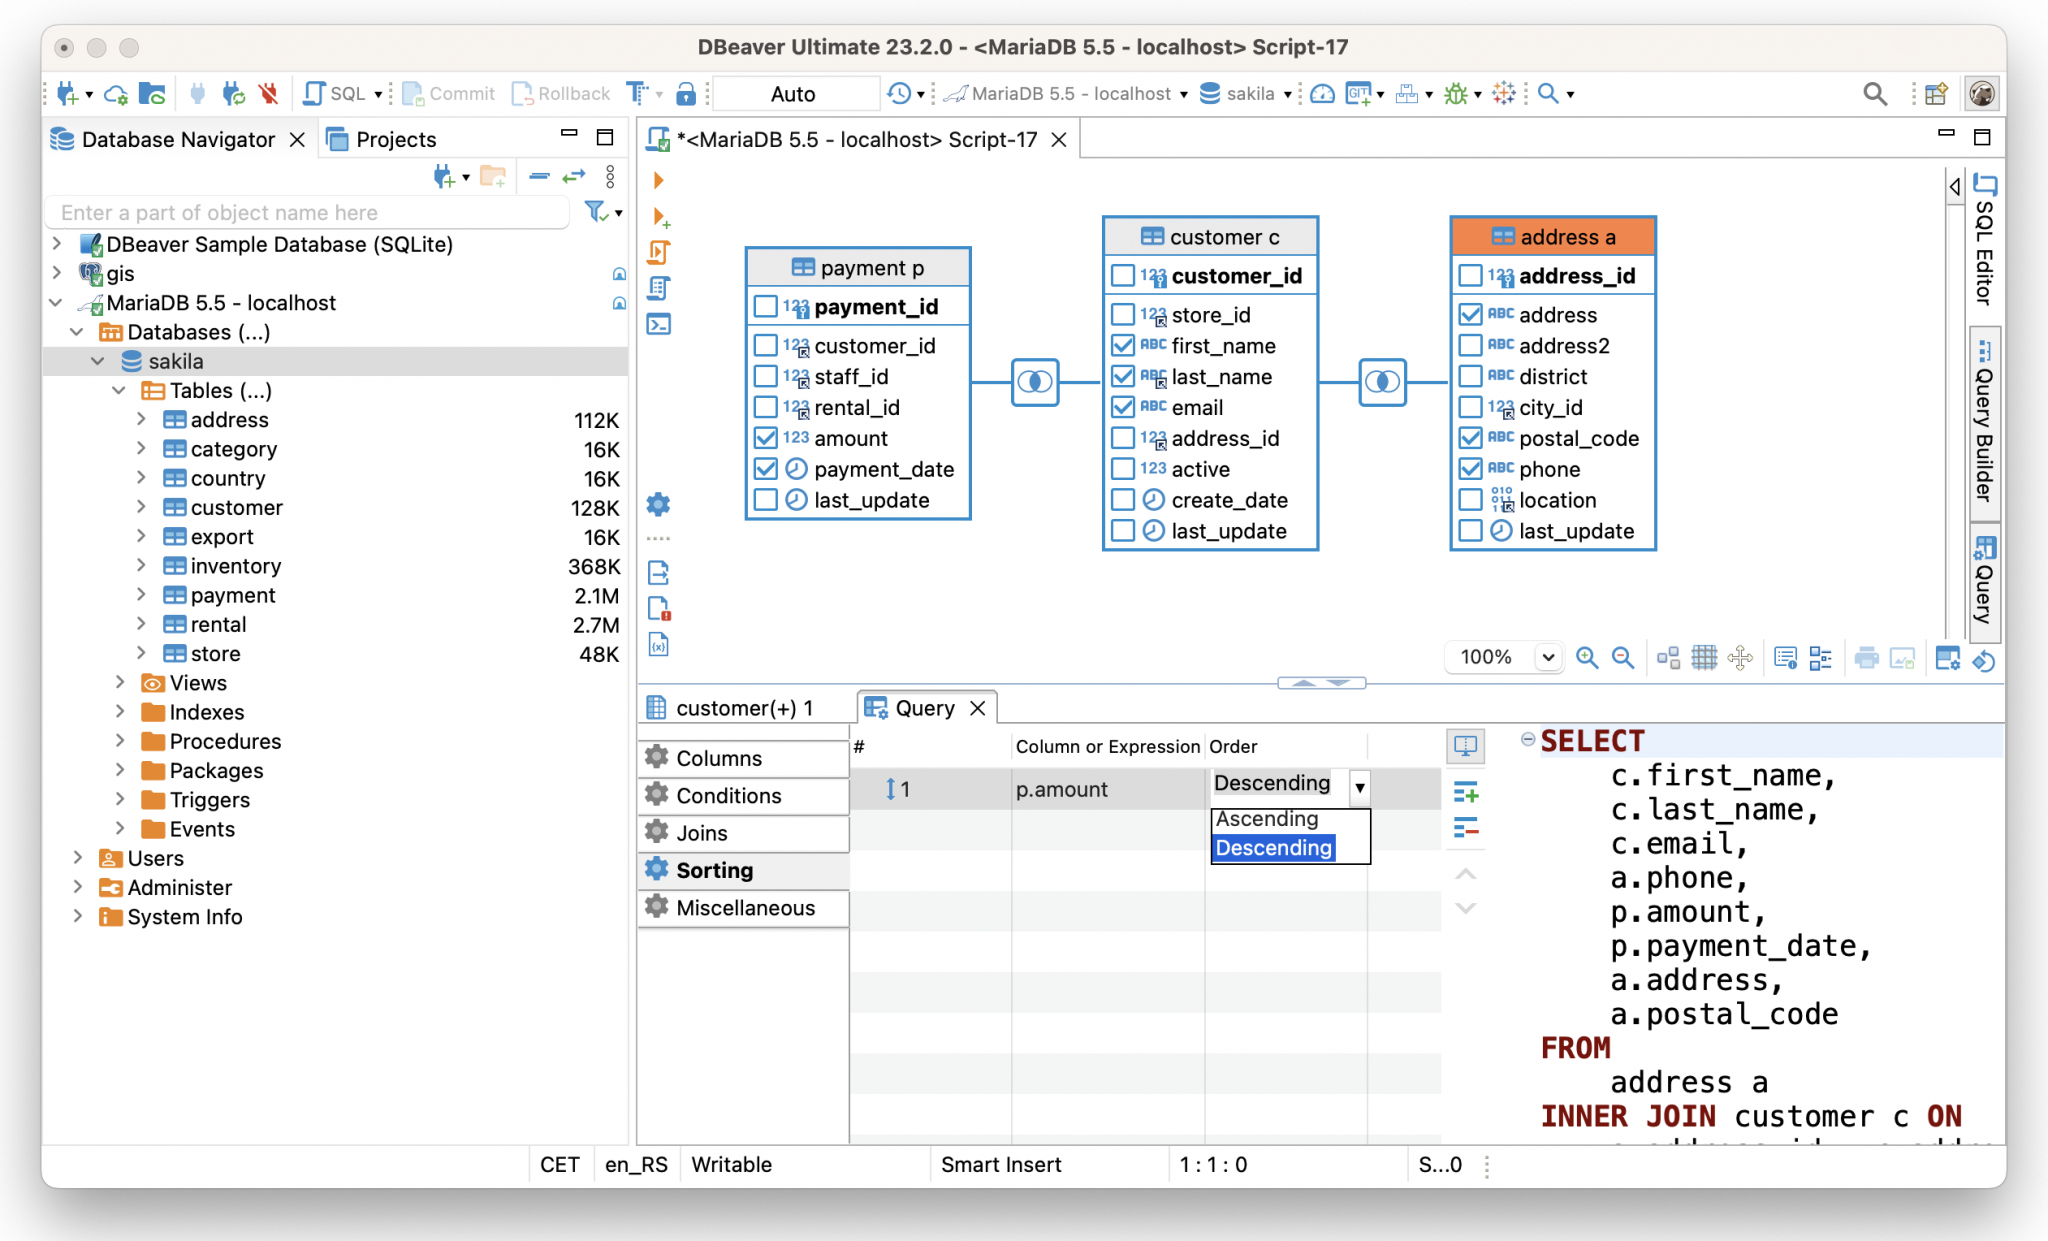Print the diagram using the printer icon

click(1868, 657)
